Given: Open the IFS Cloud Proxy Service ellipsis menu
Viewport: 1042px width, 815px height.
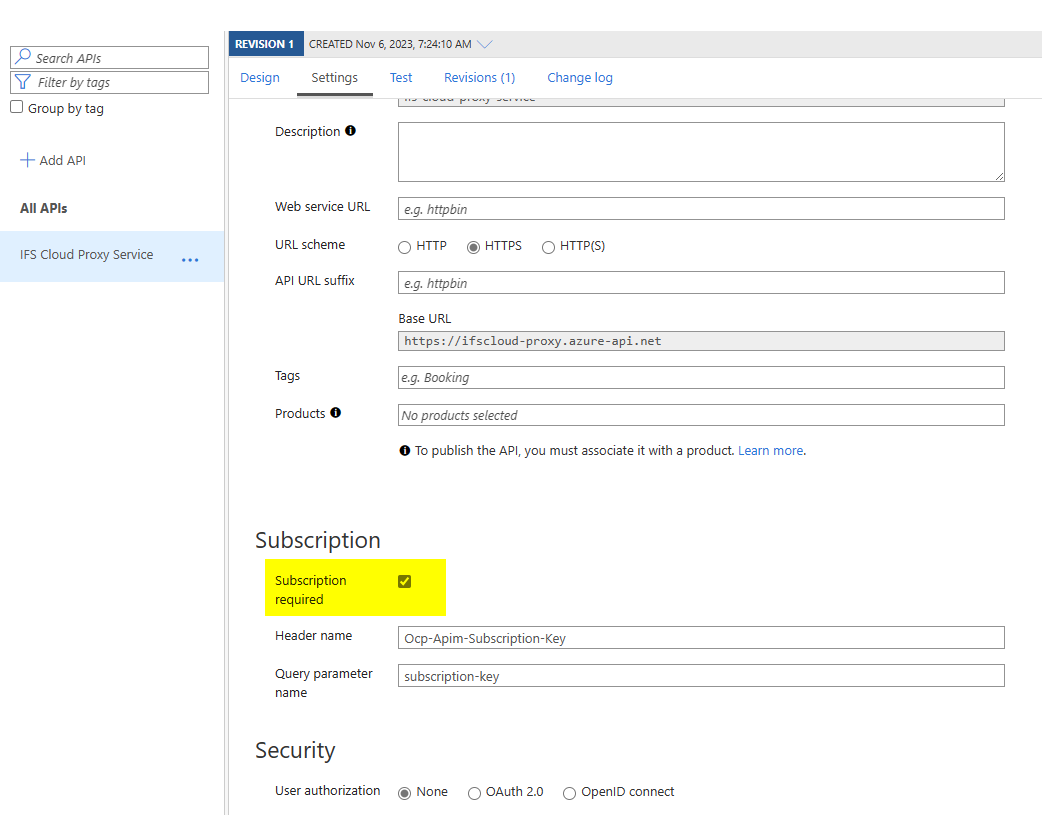Looking at the screenshot, I should coord(190,260).
